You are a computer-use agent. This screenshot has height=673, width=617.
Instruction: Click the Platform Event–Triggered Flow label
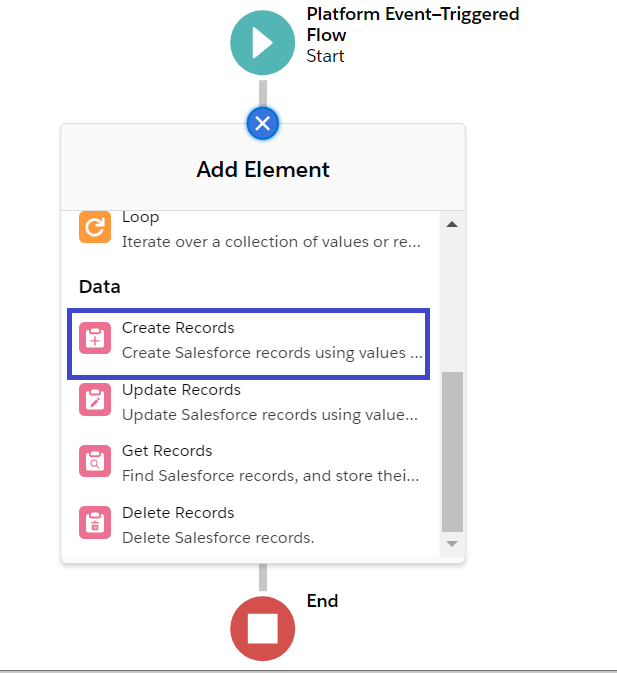pos(412,25)
